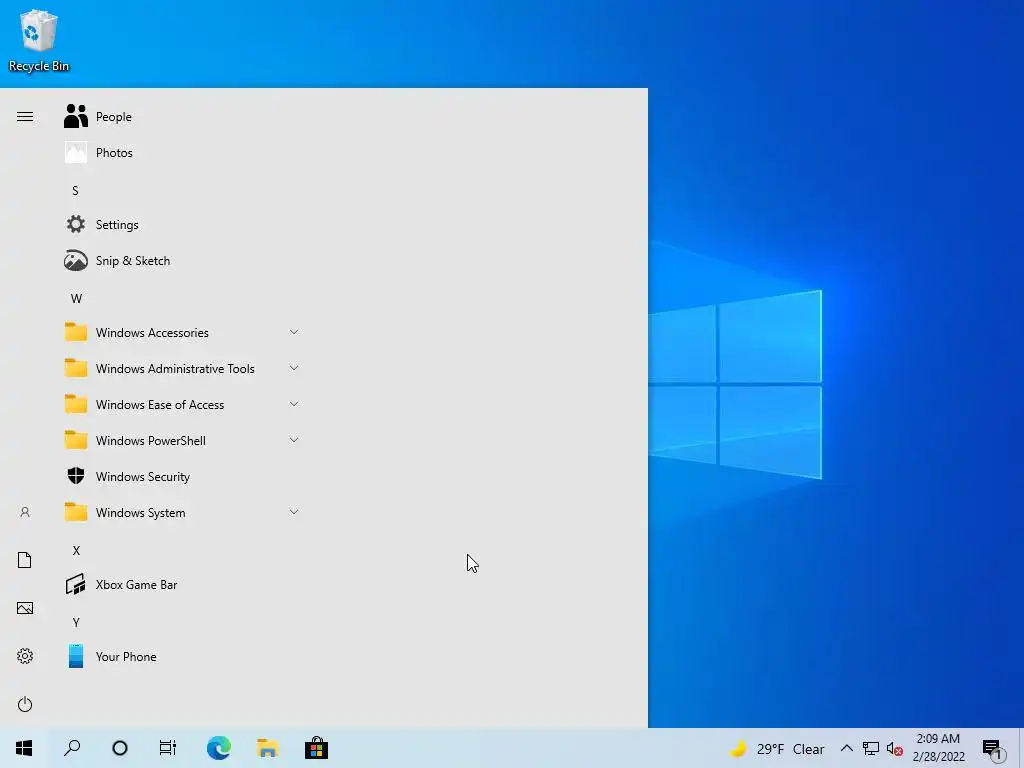Expand Windows Ease of Access chevron
This screenshot has height=768, width=1024.
294,404
